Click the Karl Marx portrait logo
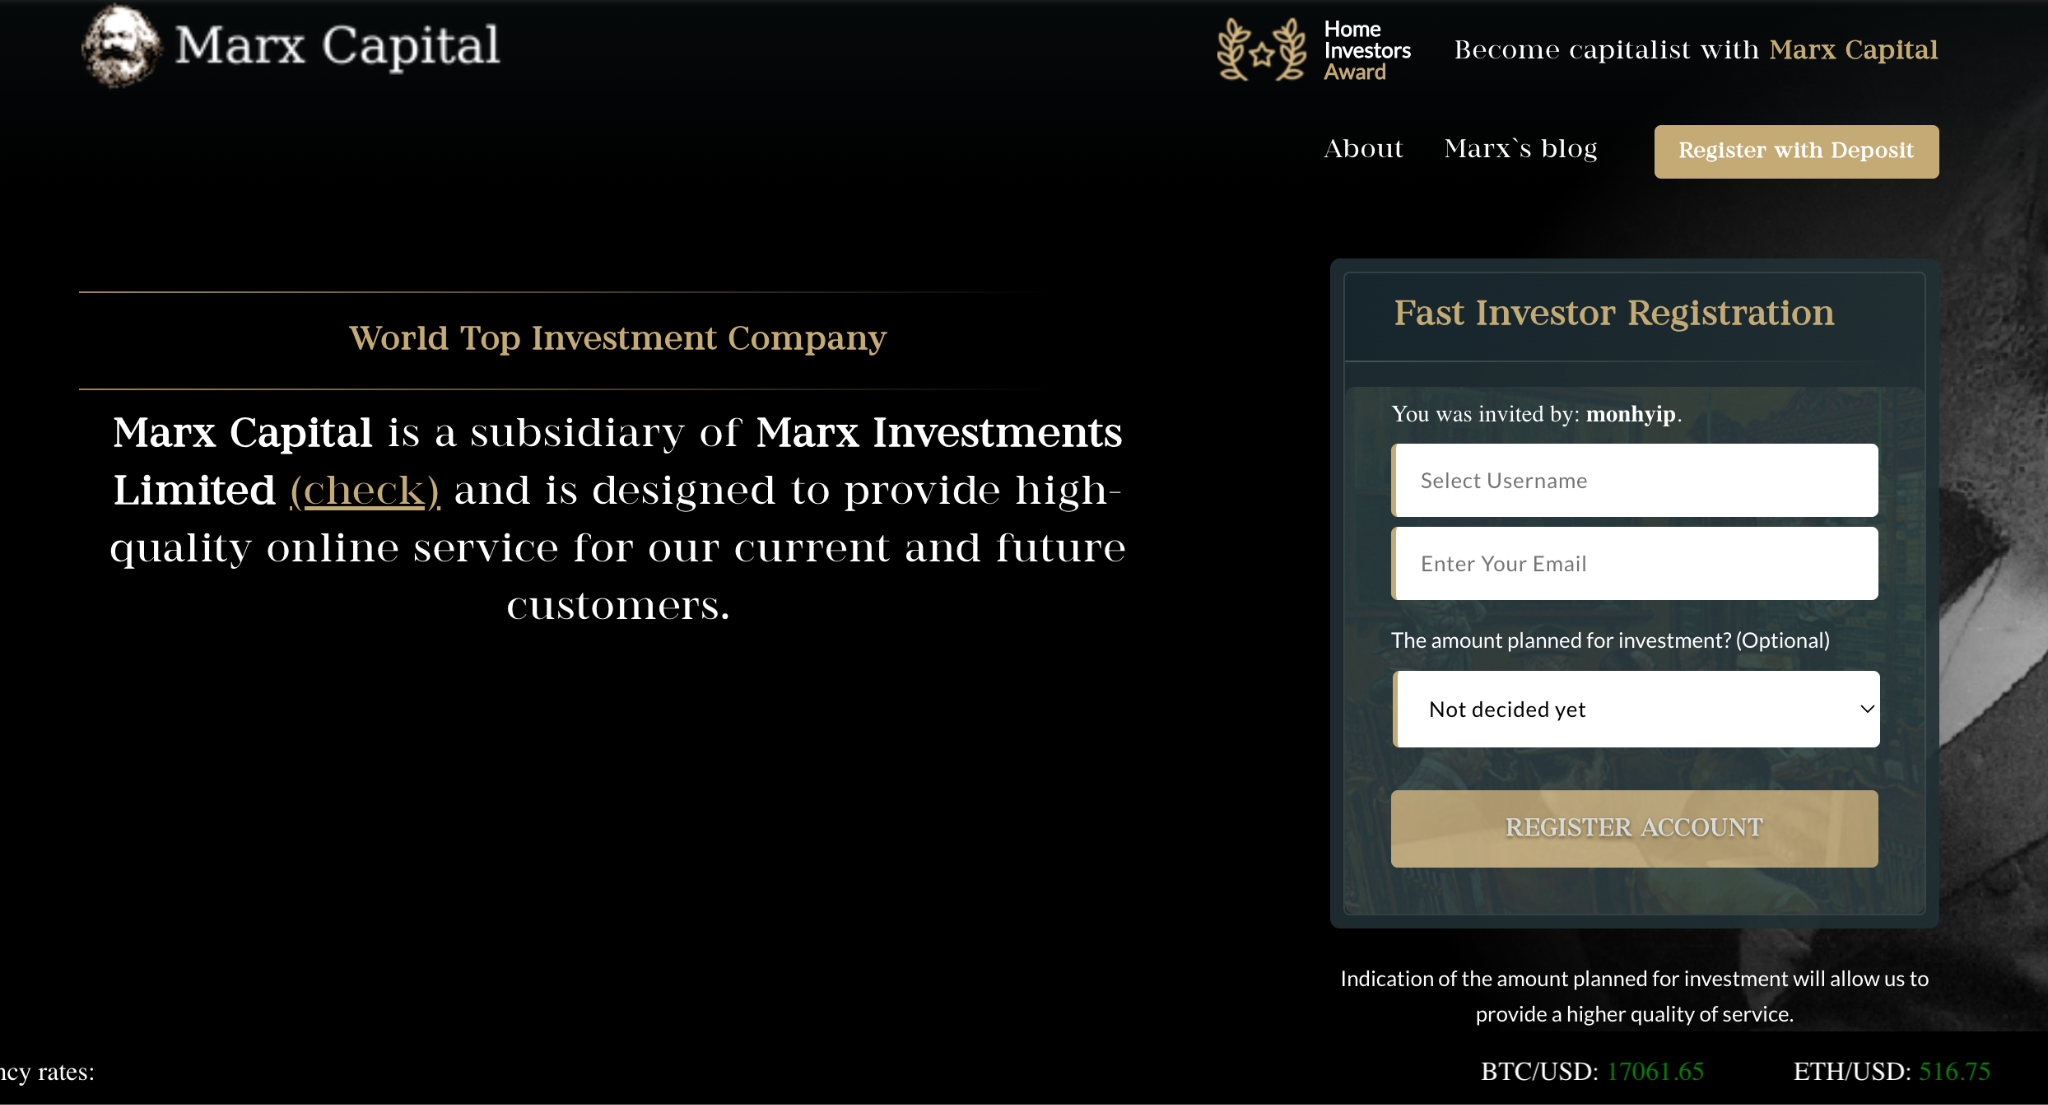2048x1105 pixels. tap(120, 46)
